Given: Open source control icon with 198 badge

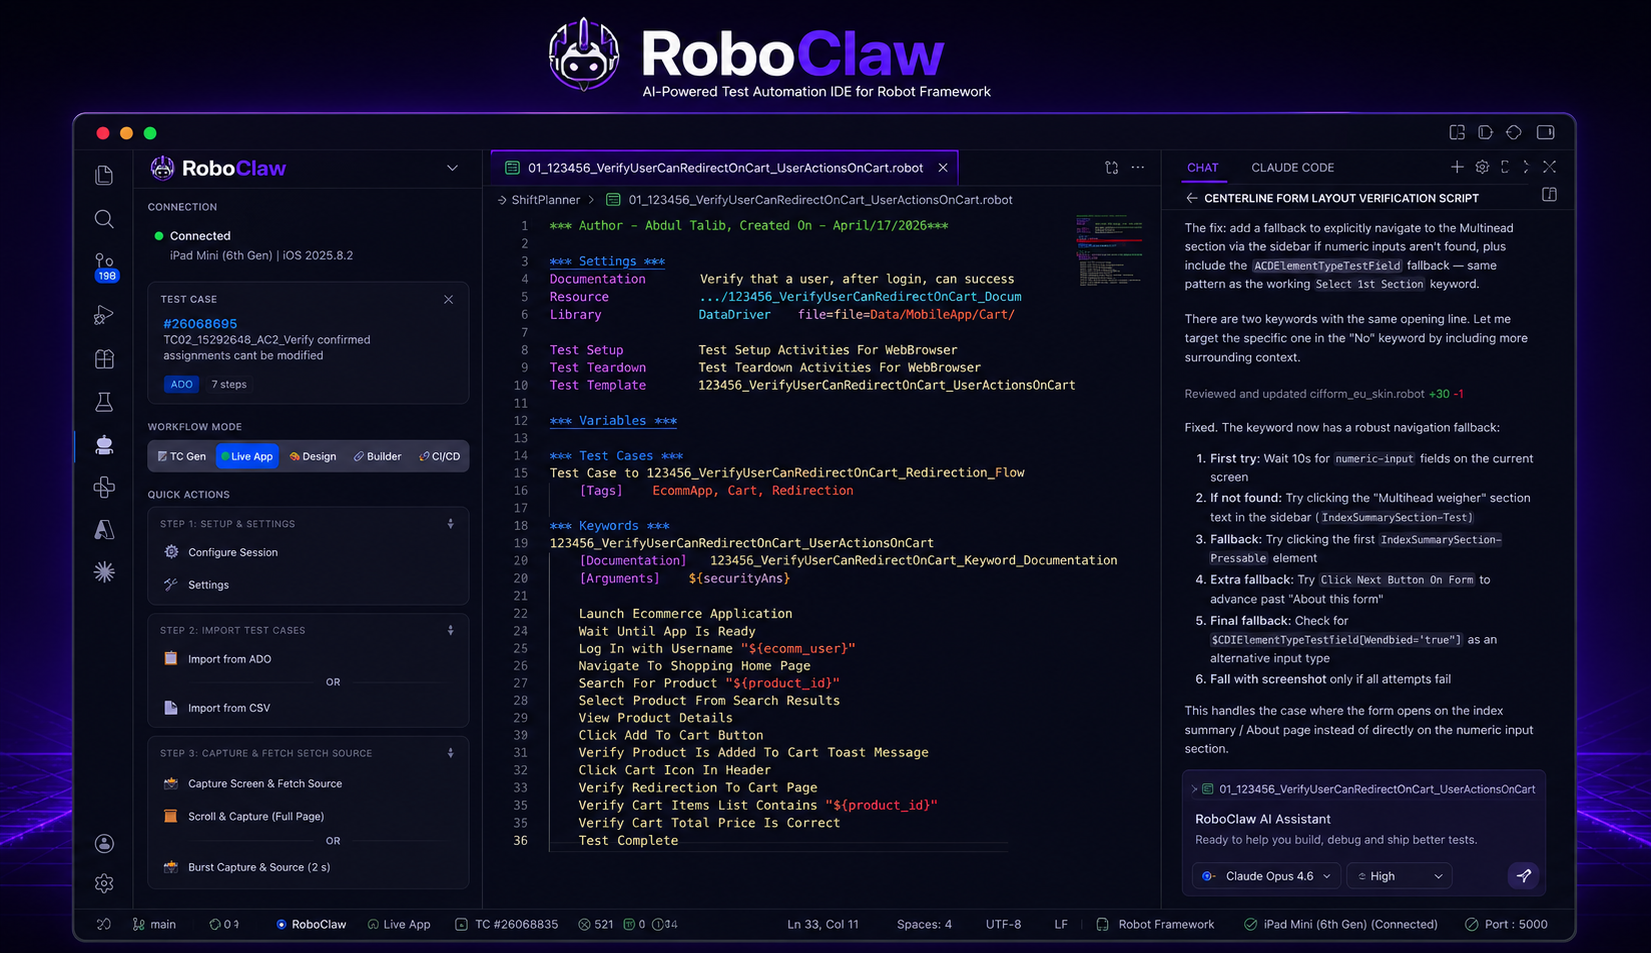Looking at the screenshot, I should coord(105,267).
